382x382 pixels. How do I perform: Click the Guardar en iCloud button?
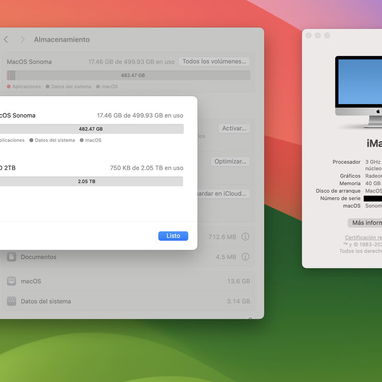[x=223, y=193]
